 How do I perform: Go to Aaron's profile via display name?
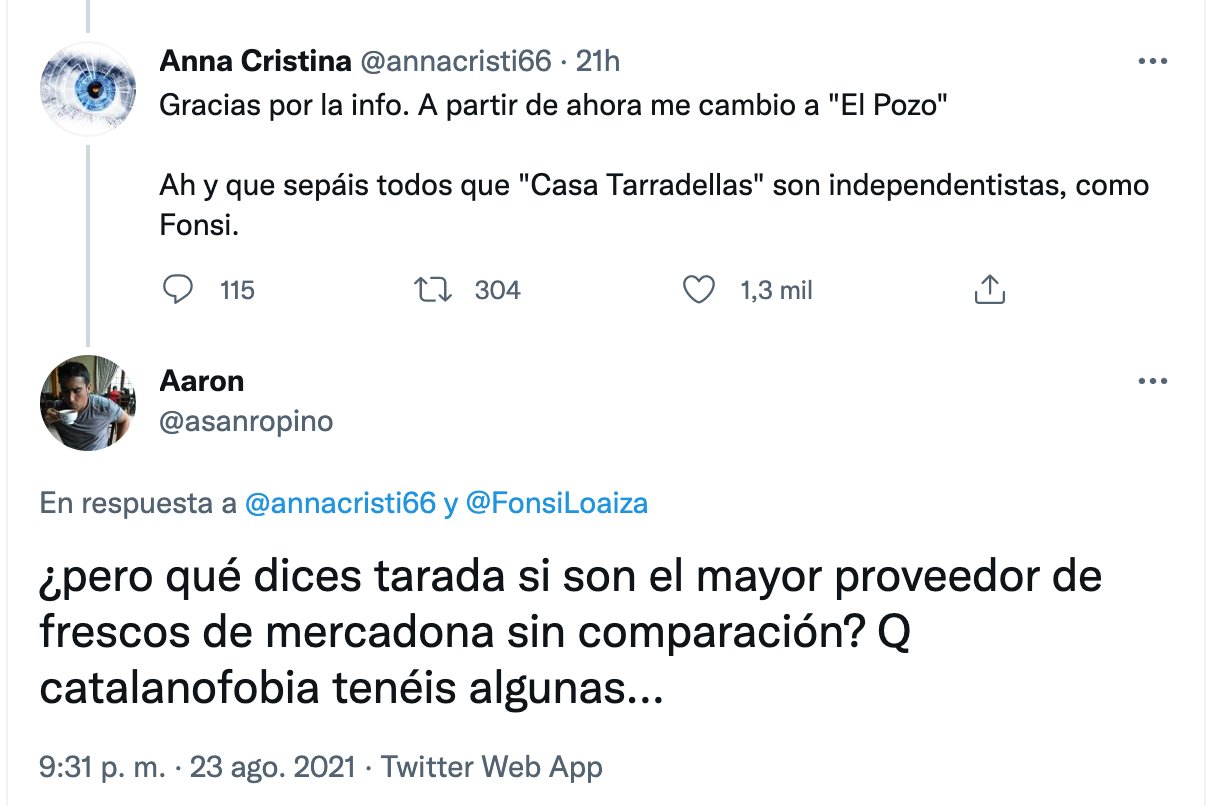click(202, 381)
